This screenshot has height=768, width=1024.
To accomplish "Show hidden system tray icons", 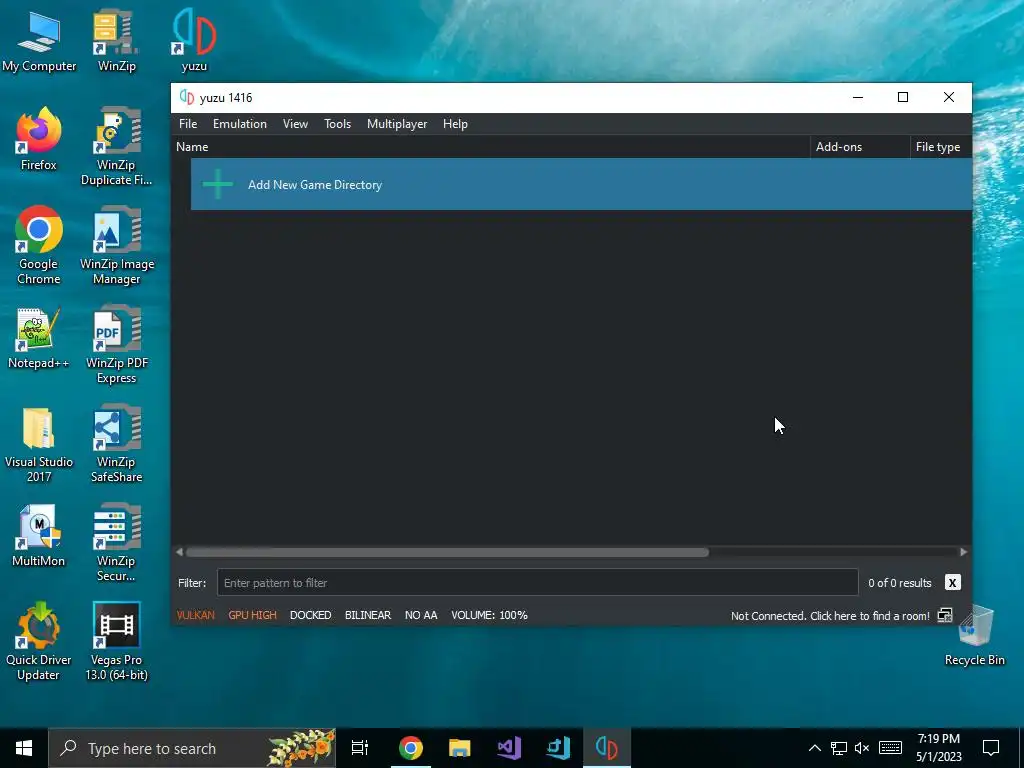I will 814,748.
